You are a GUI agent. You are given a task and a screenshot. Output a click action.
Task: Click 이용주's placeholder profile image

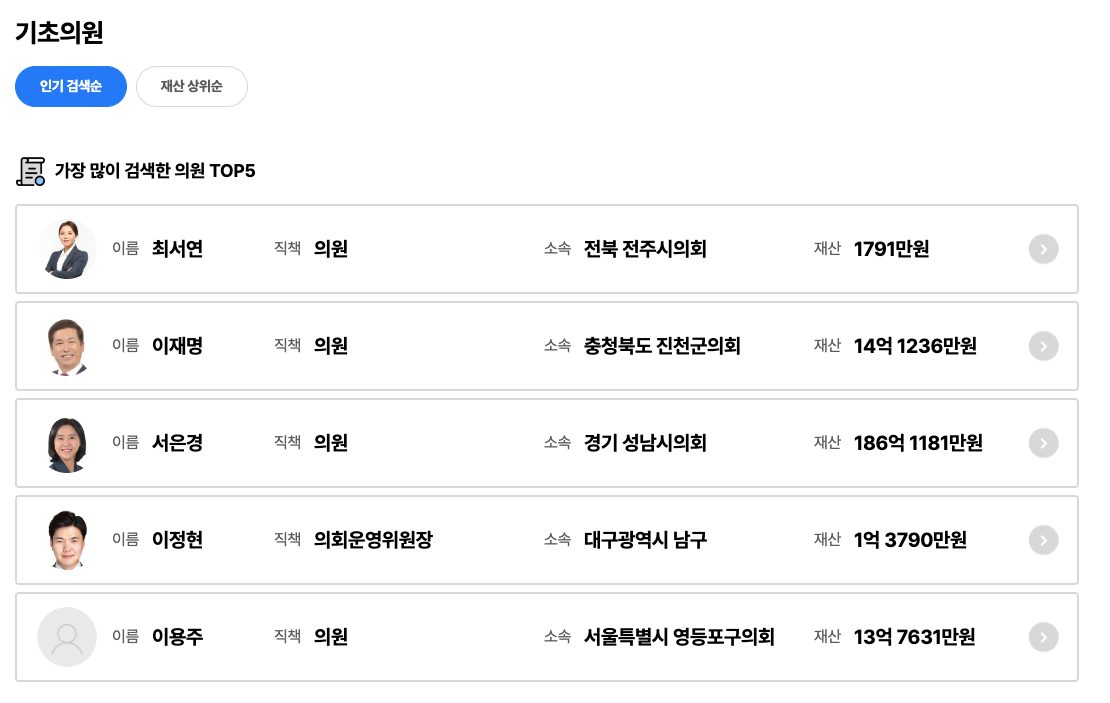67,637
